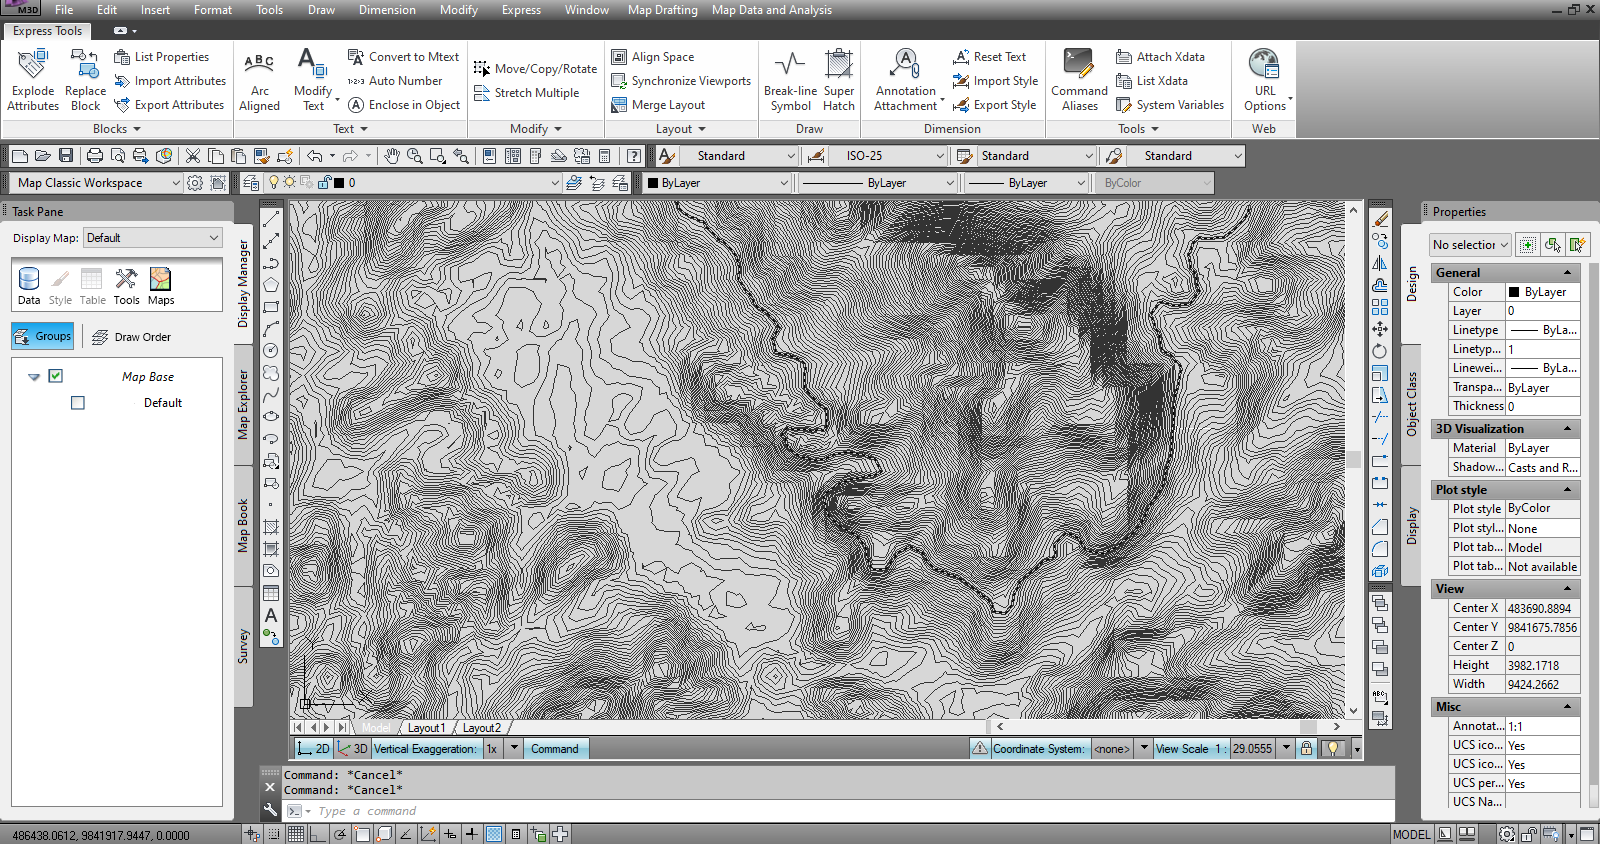Click the Save icon in toolbar

point(66,156)
